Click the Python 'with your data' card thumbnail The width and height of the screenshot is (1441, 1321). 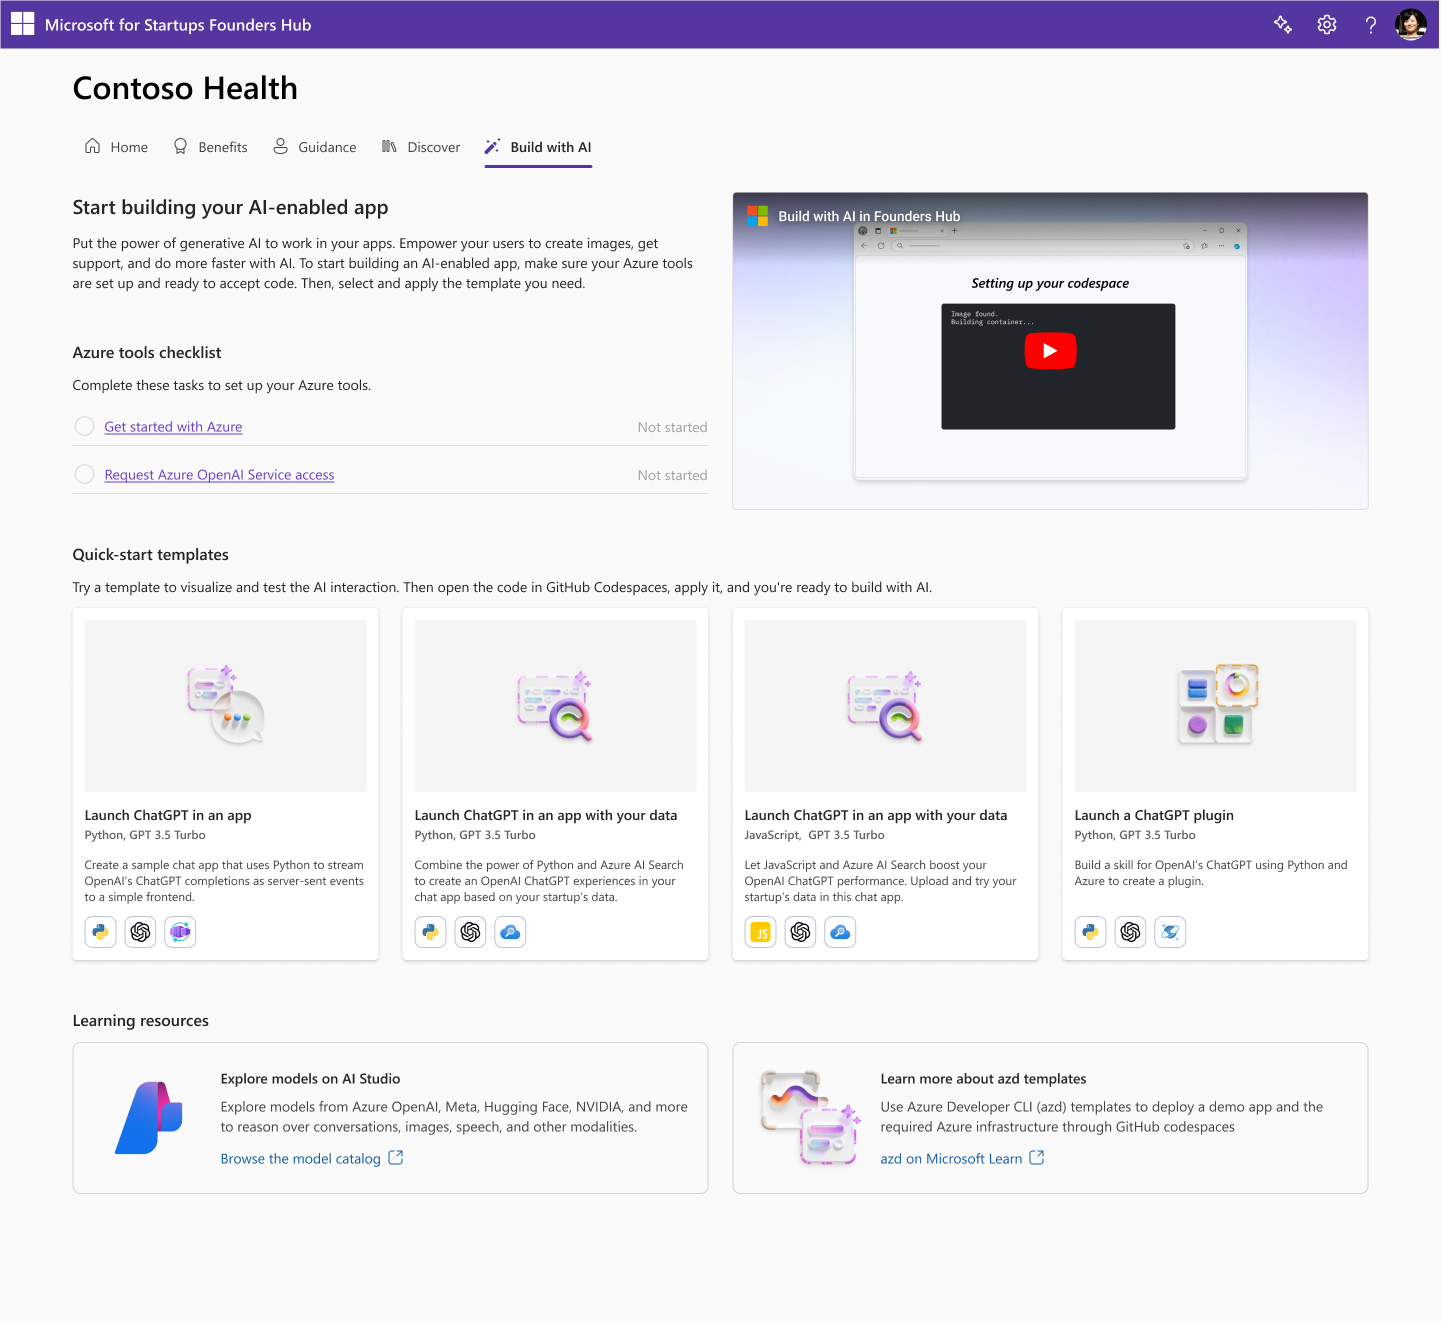(555, 706)
